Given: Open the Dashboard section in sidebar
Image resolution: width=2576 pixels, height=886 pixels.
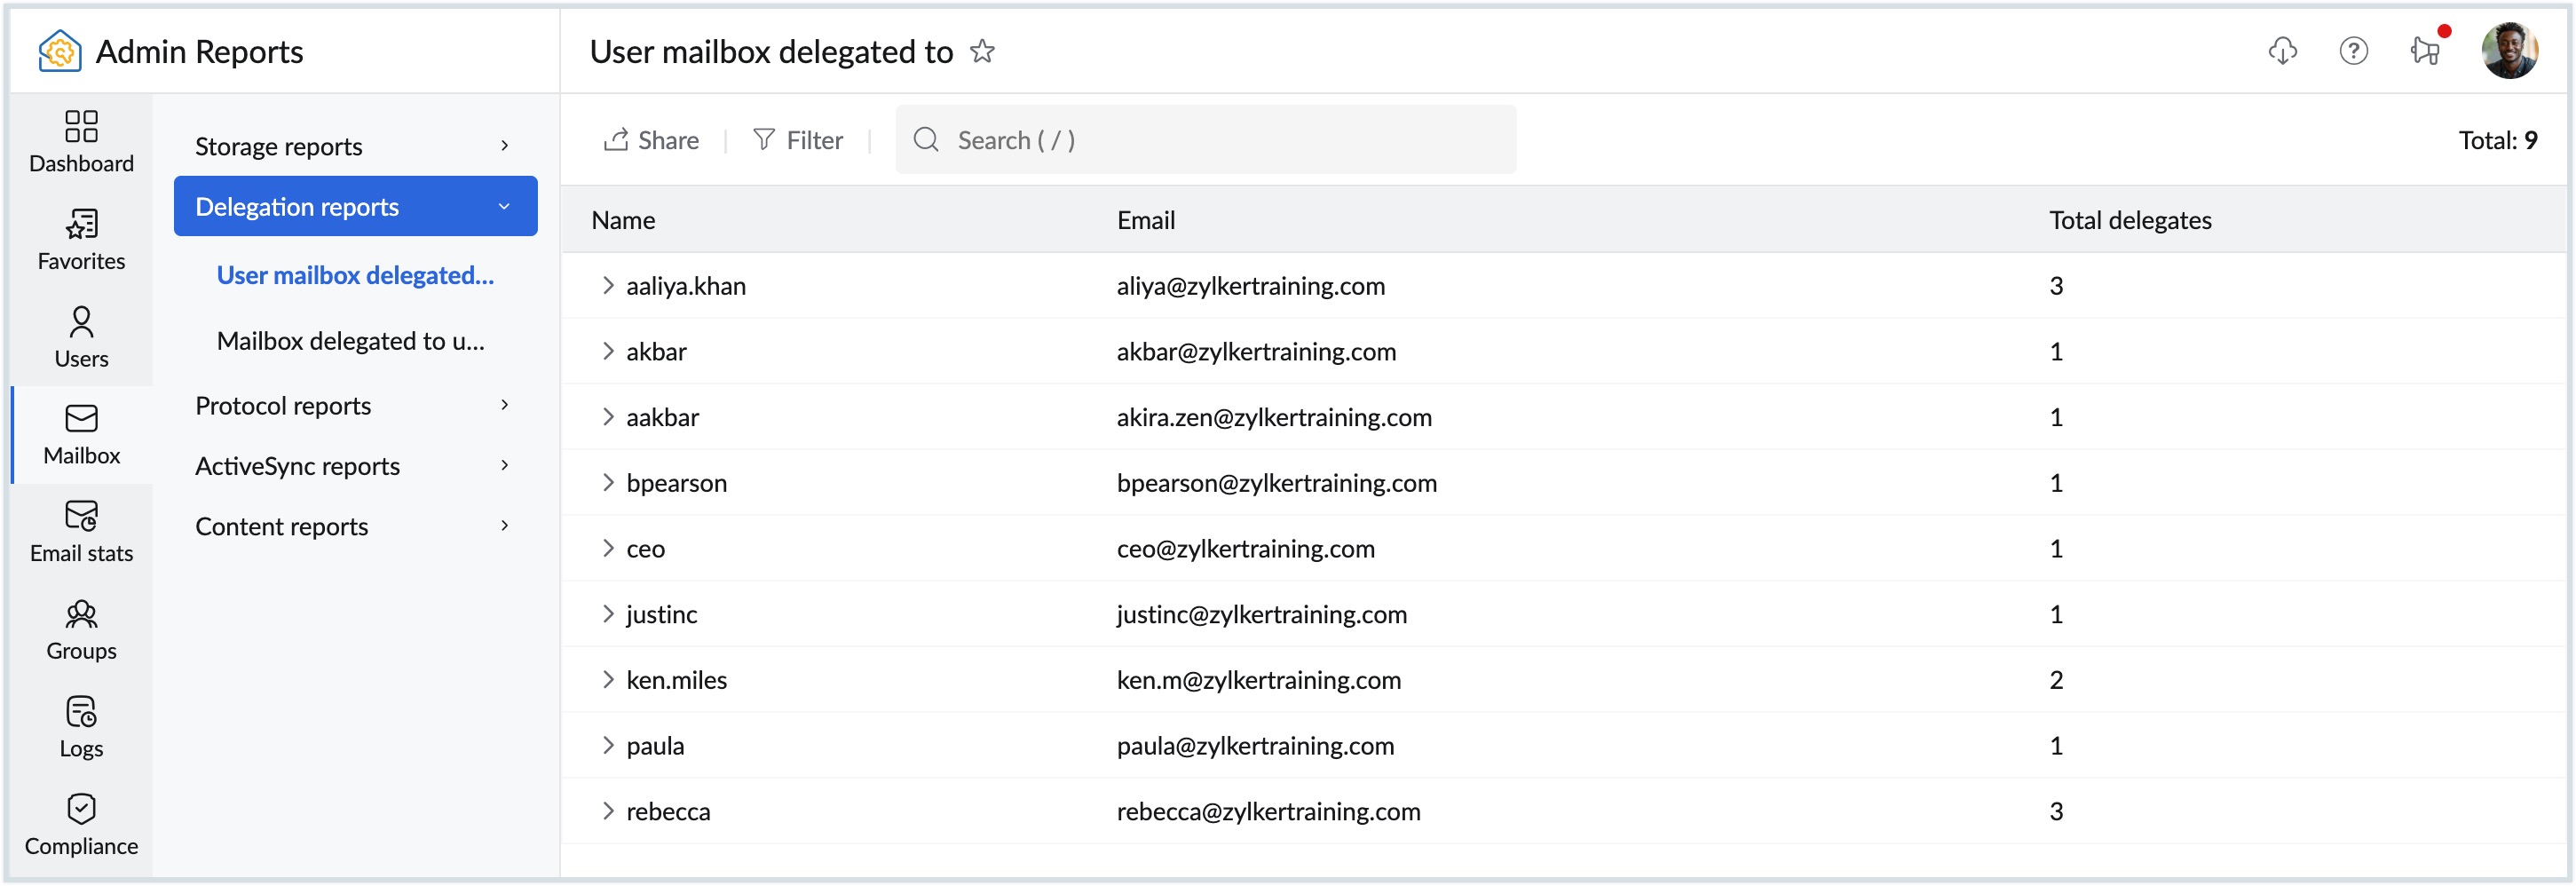Looking at the screenshot, I should pos(81,141).
